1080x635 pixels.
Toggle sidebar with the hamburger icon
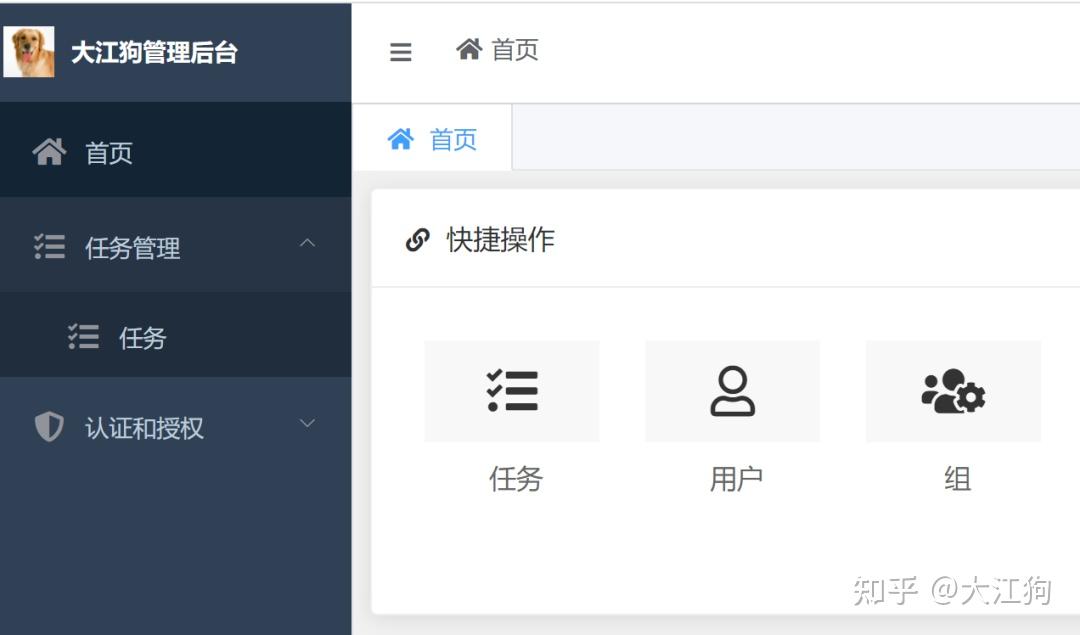[400, 52]
